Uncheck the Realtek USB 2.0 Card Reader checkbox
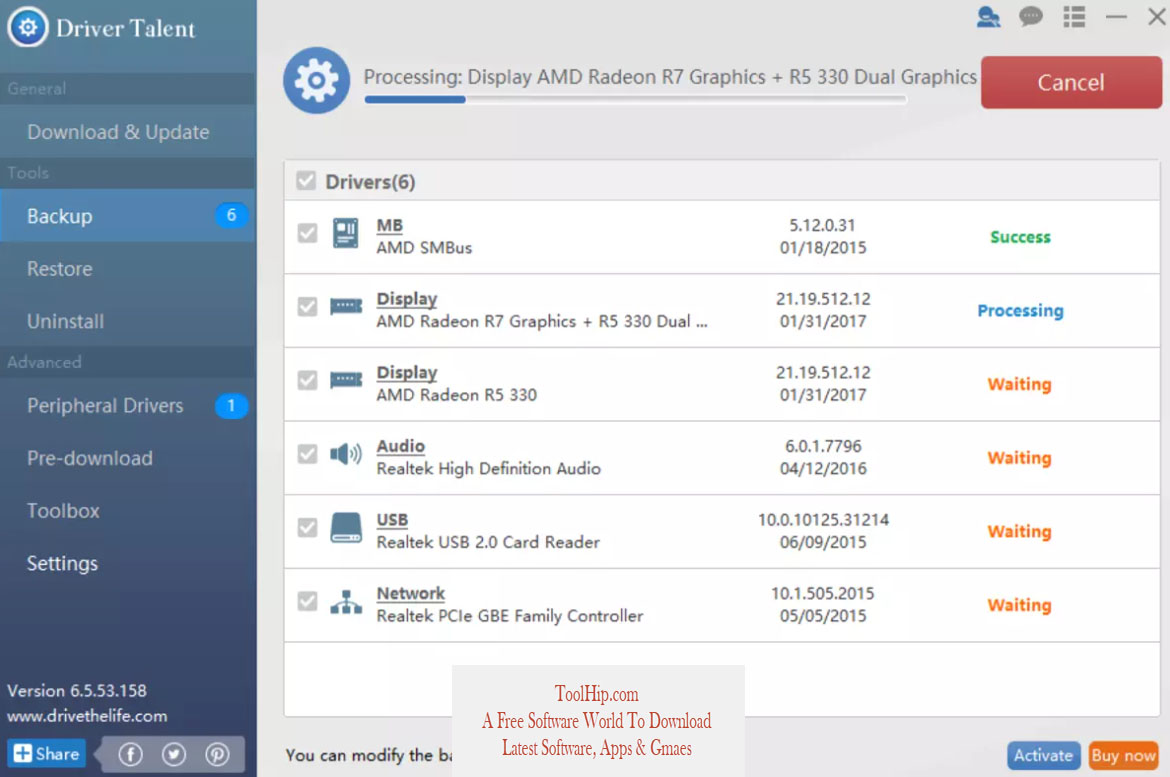1170x777 pixels. click(307, 528)
